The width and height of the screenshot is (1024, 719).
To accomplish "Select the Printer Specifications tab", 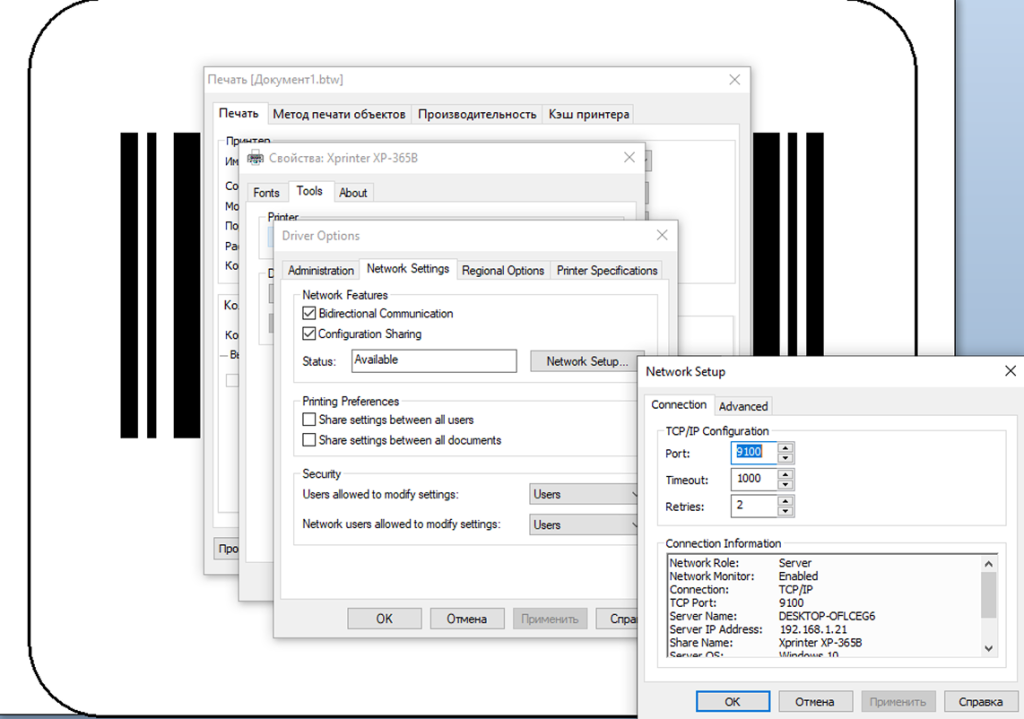I will tap(607, 269).
